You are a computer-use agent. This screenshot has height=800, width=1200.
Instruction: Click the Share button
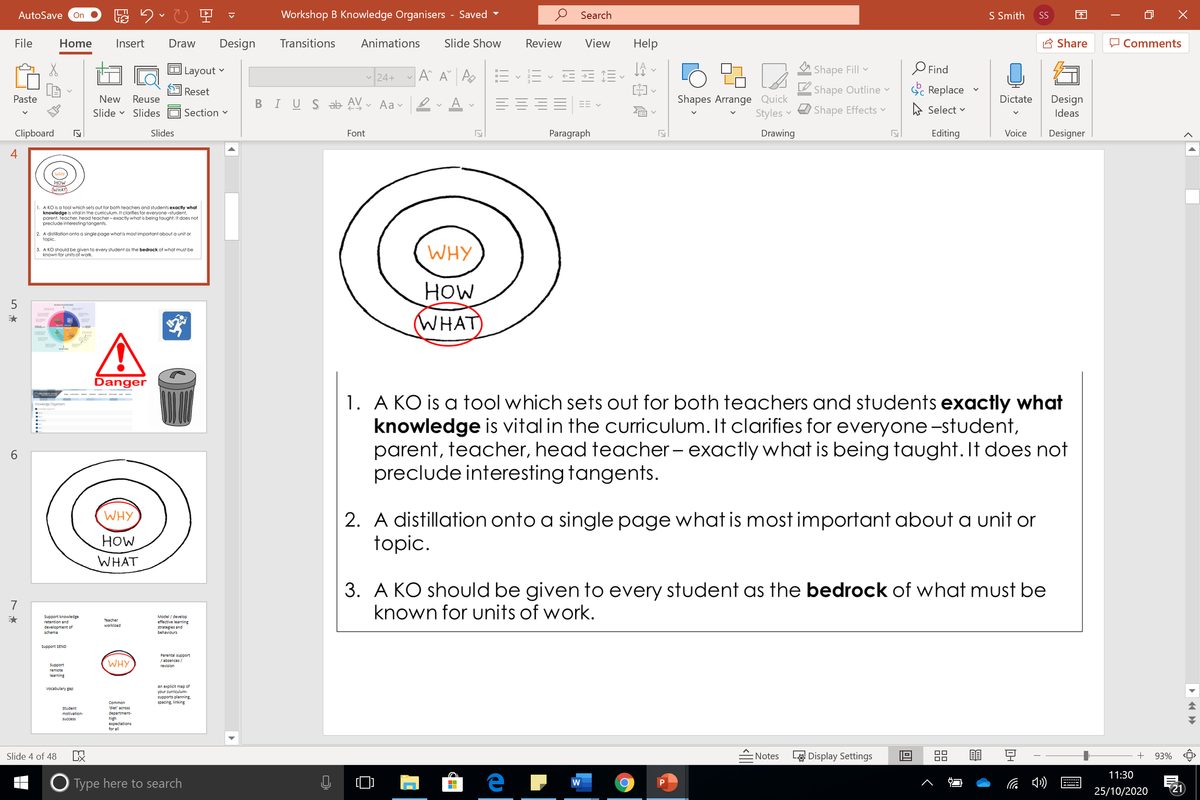(1064, 43)
